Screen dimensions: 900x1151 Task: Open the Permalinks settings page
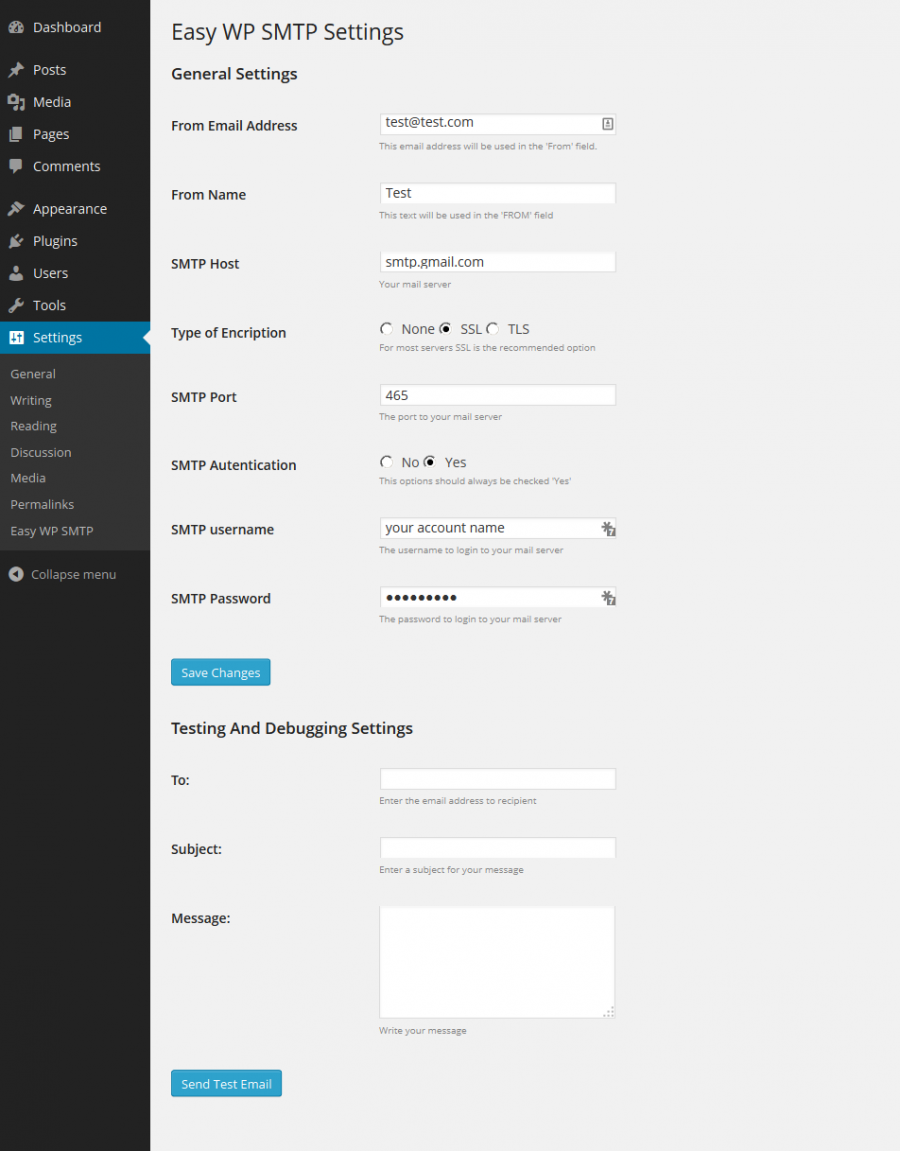pyautogui.click(x=41, y=504)
